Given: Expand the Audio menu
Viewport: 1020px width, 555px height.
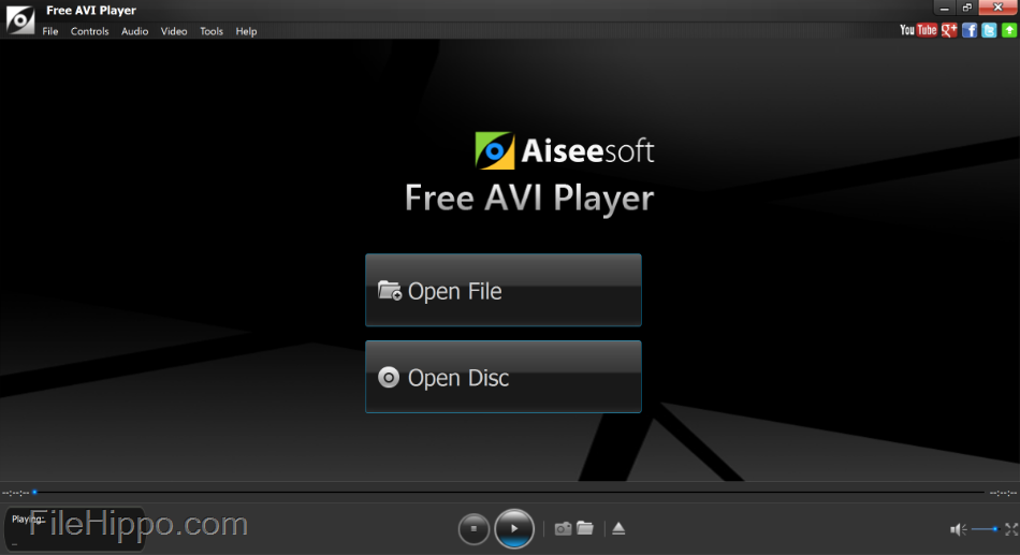Looking at the screenshot, I should click(x=135, y=31).
